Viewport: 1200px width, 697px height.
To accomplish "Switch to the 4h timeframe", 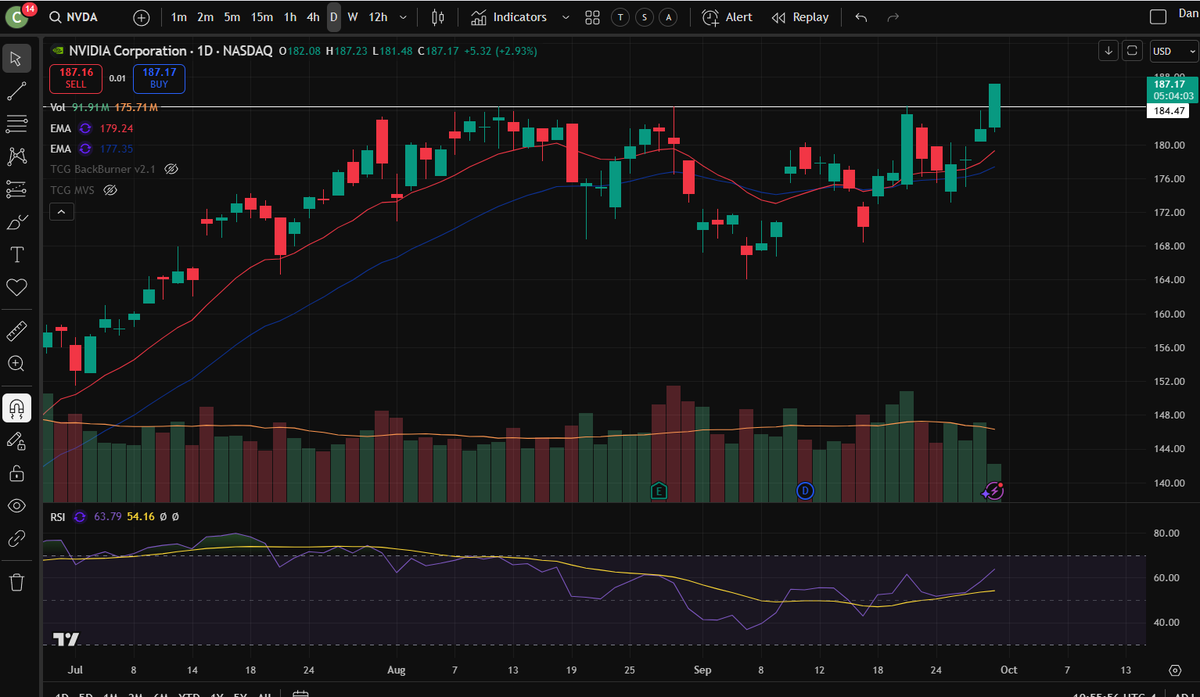I will (313, 17).
